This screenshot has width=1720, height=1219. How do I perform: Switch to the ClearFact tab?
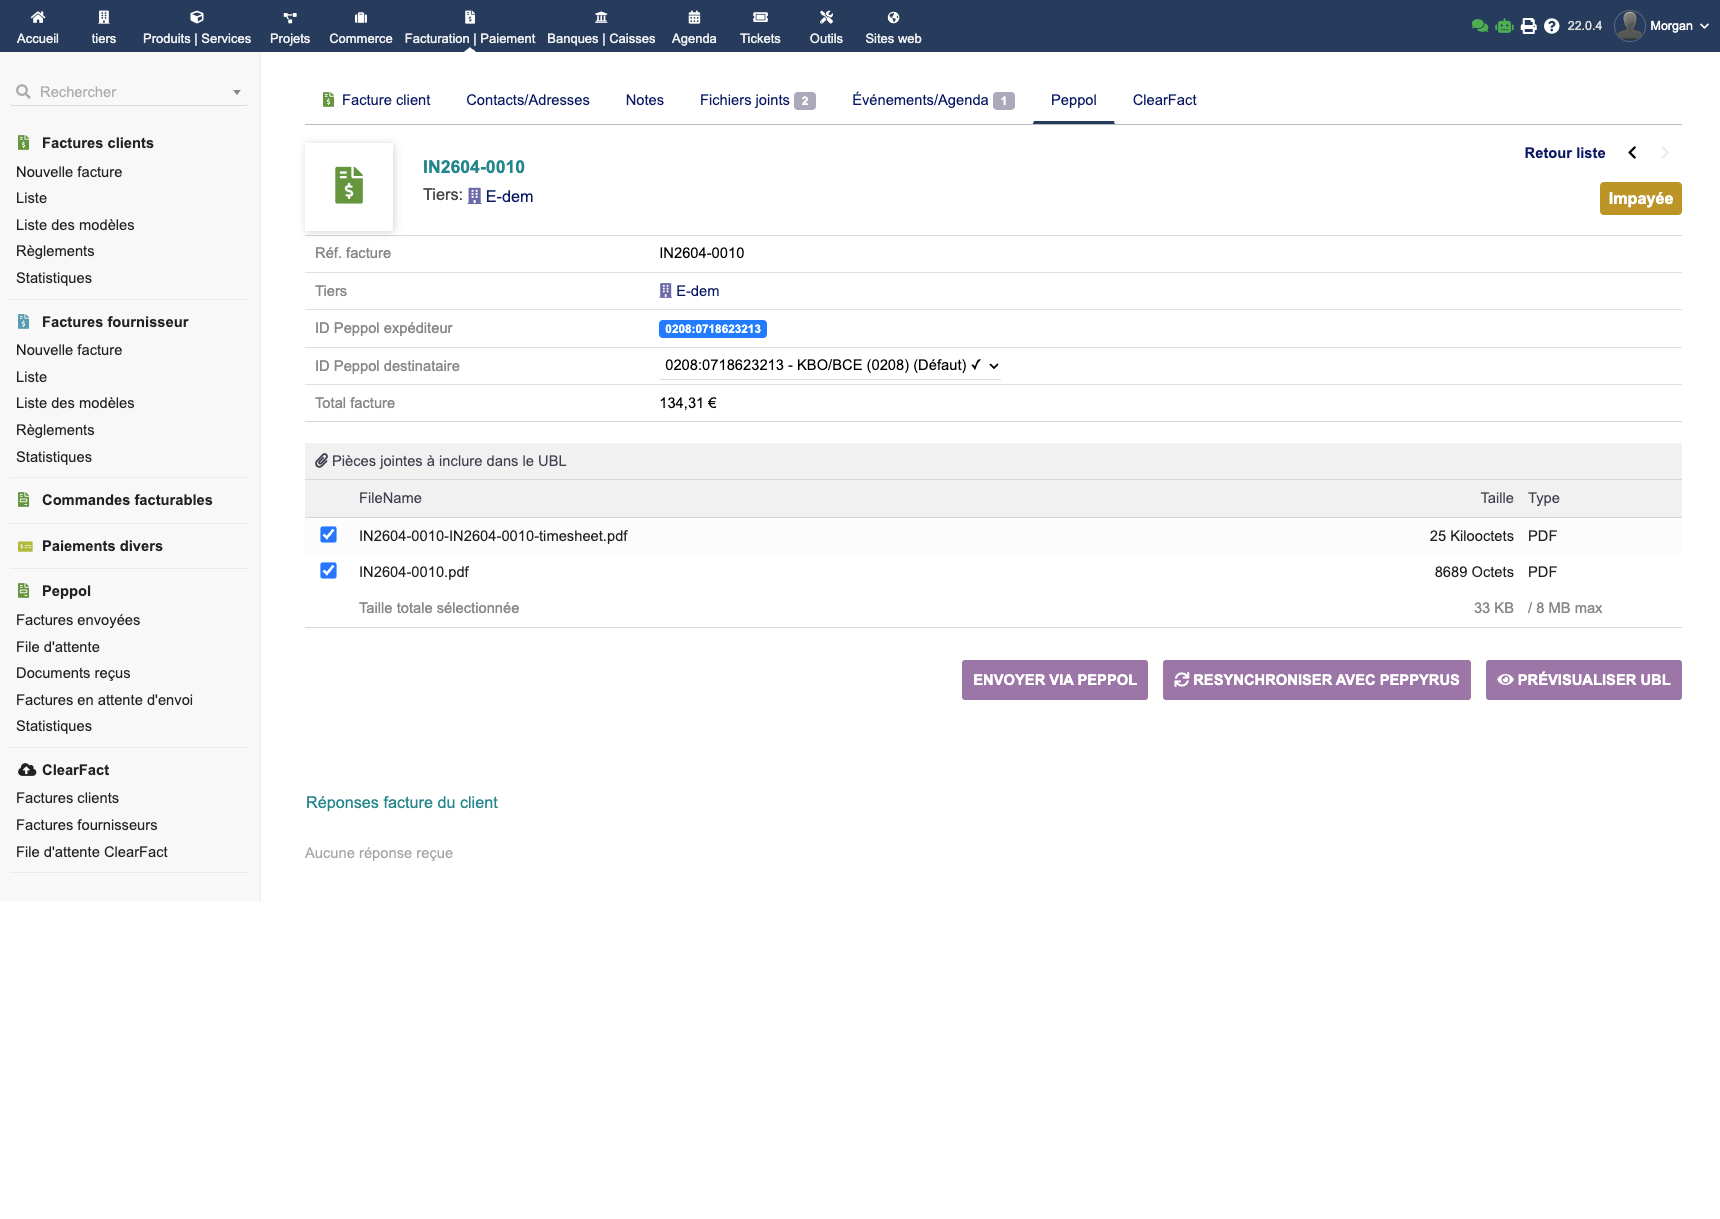1164,100
